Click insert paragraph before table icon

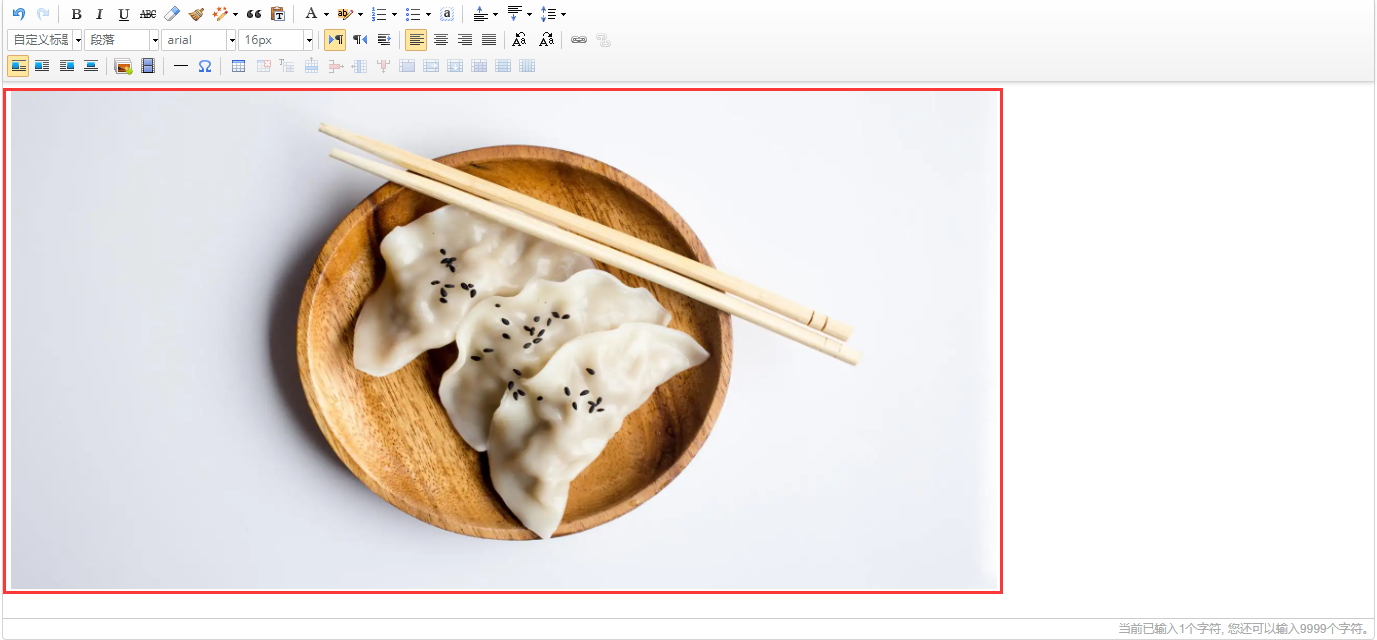(x=287, y=66)
